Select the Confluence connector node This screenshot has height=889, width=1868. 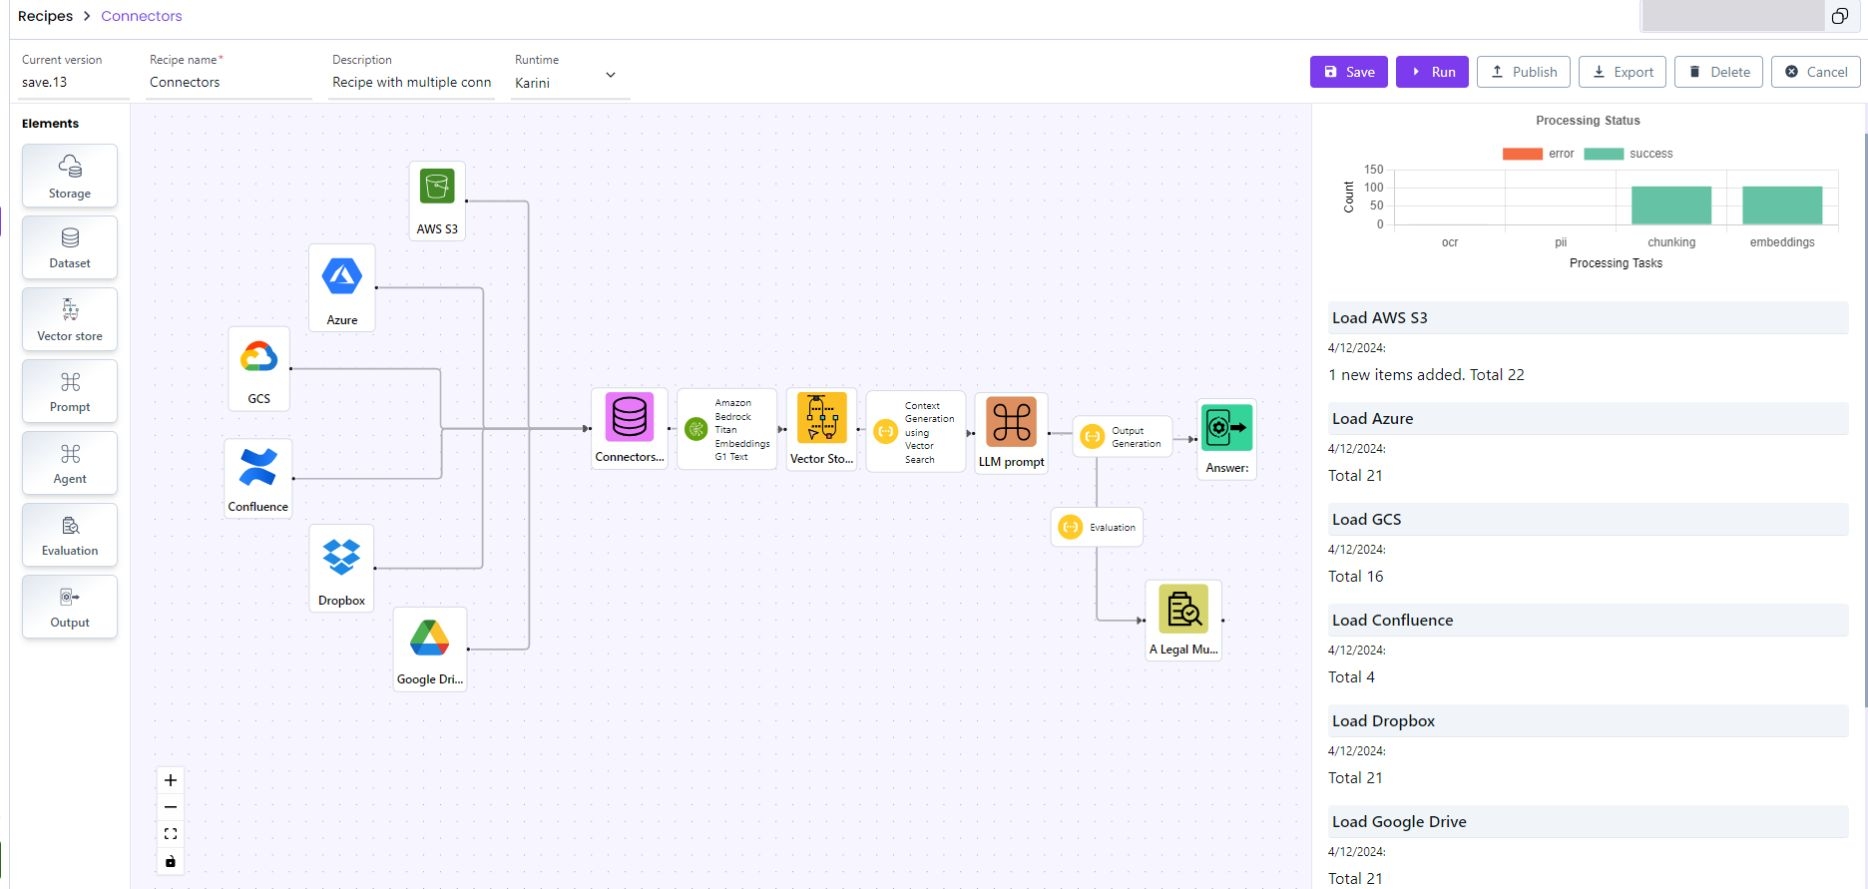[x=258, y=478]
